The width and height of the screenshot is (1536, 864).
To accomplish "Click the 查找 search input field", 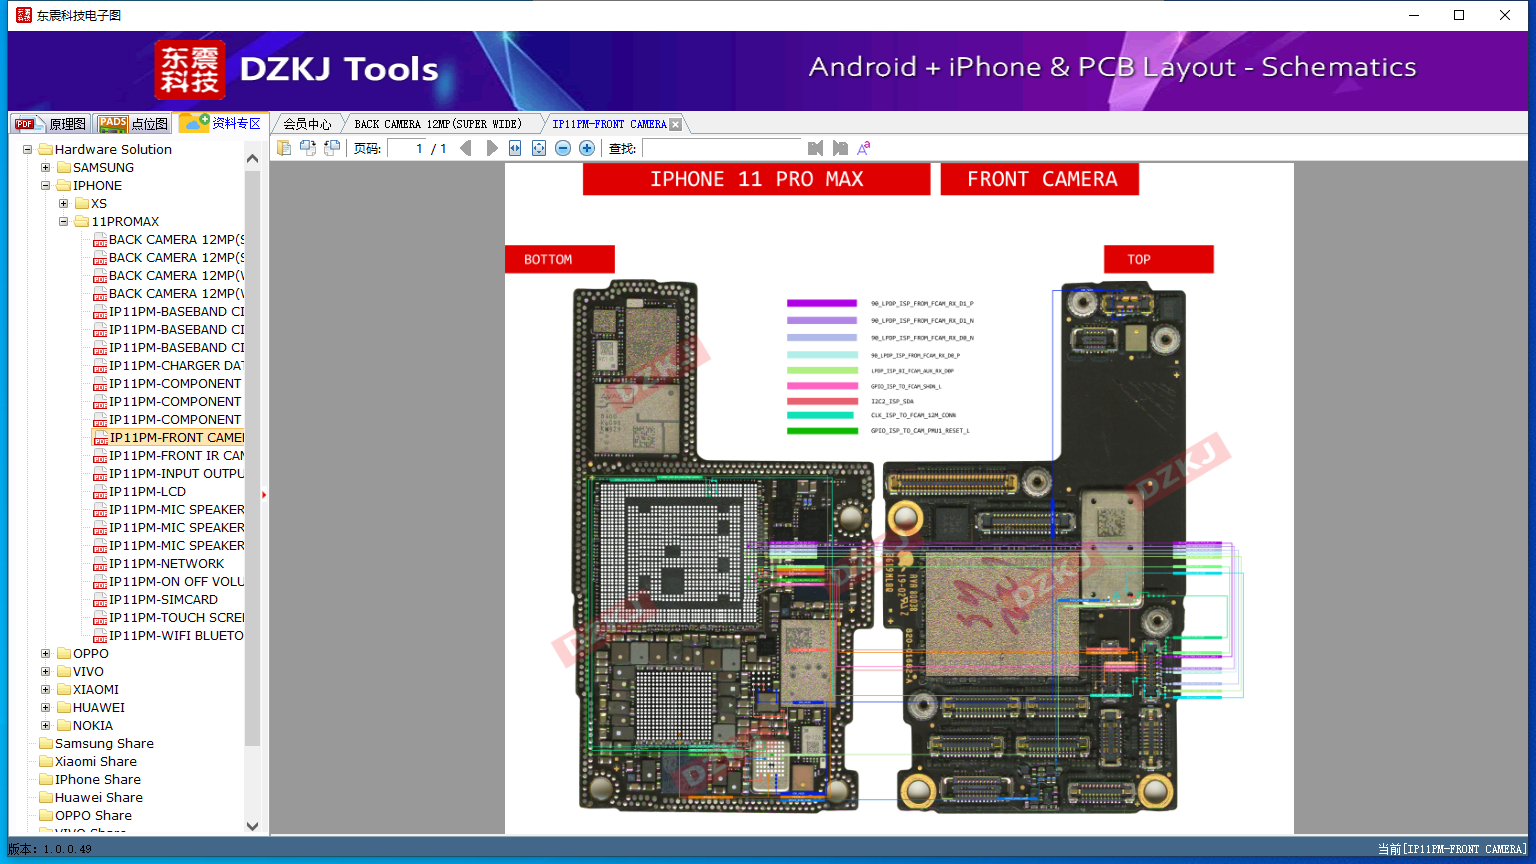I will pos(722,148).
